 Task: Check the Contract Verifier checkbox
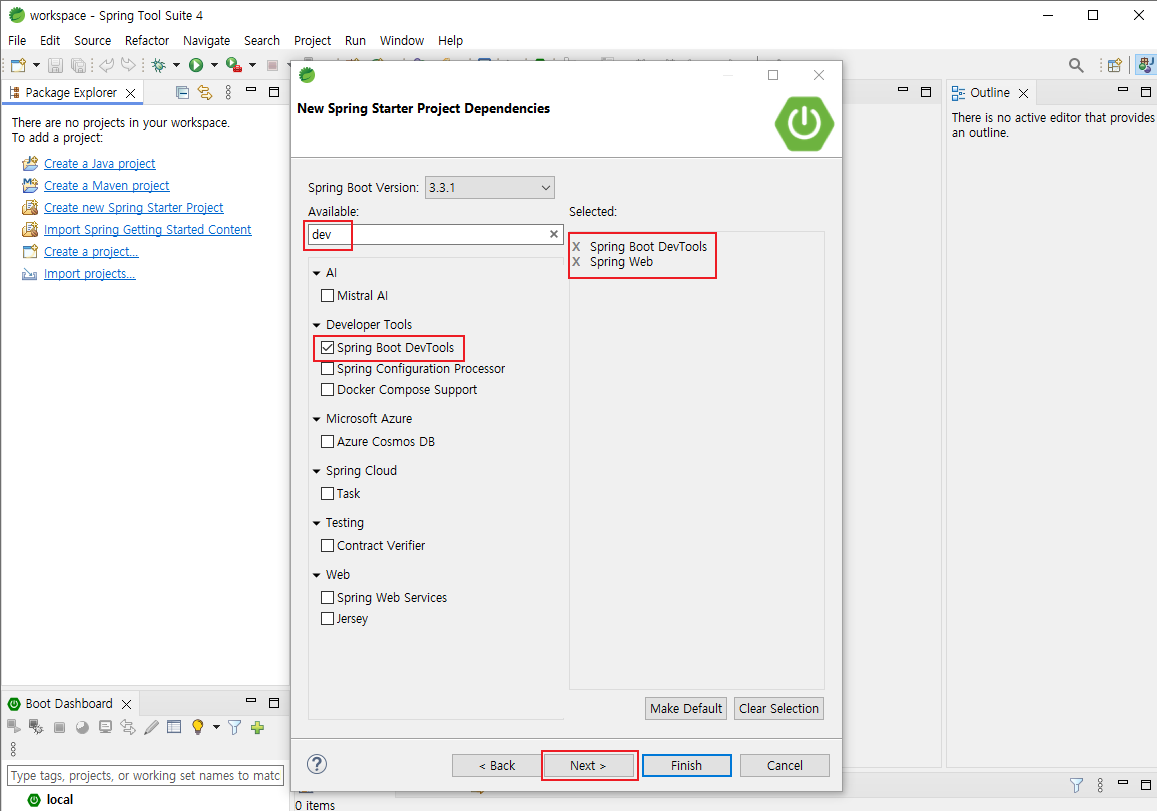[x=328, y=545]
